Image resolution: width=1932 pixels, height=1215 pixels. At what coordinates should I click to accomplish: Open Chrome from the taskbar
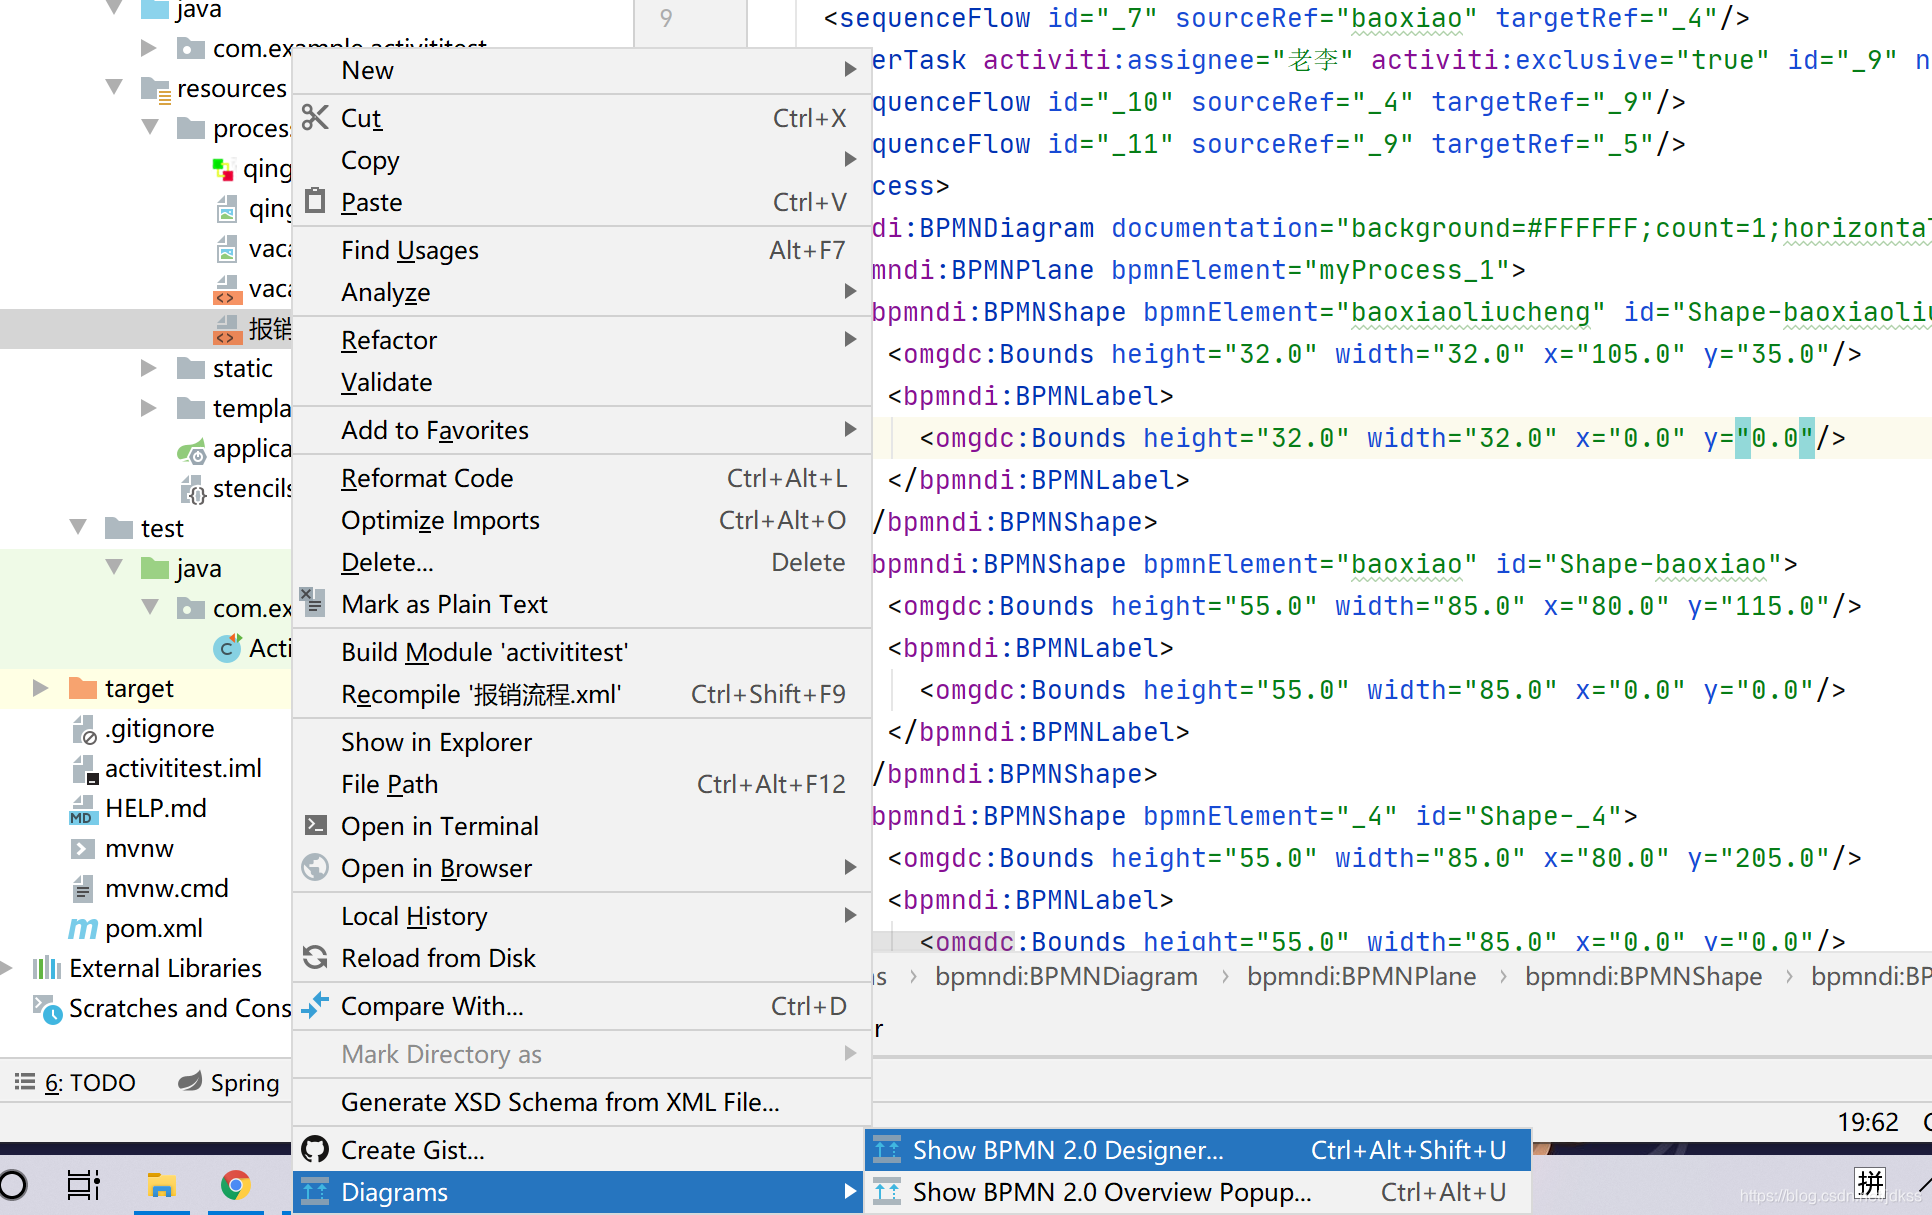point(235,1186)
